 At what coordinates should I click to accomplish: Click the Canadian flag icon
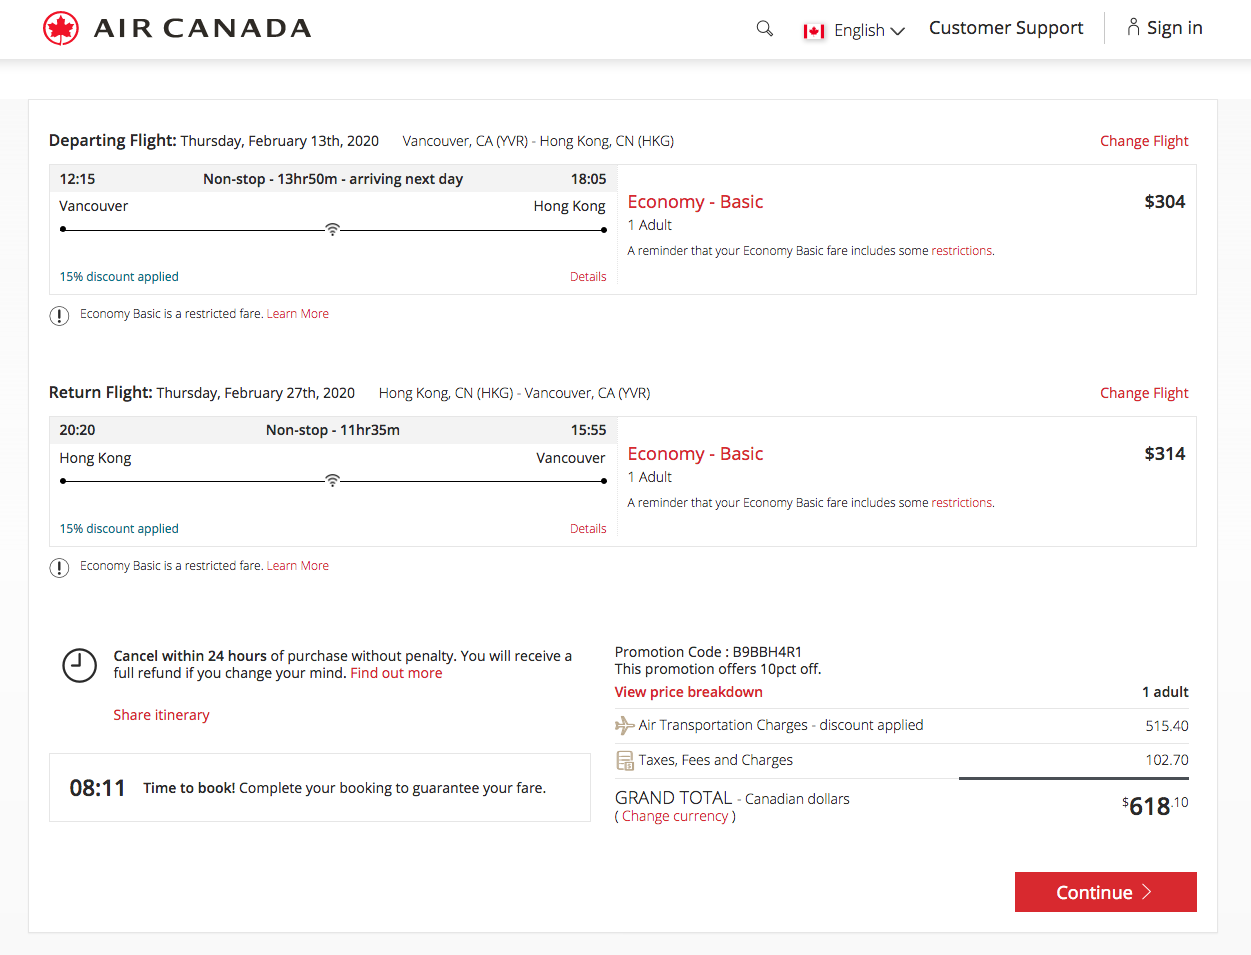[813, 30]
